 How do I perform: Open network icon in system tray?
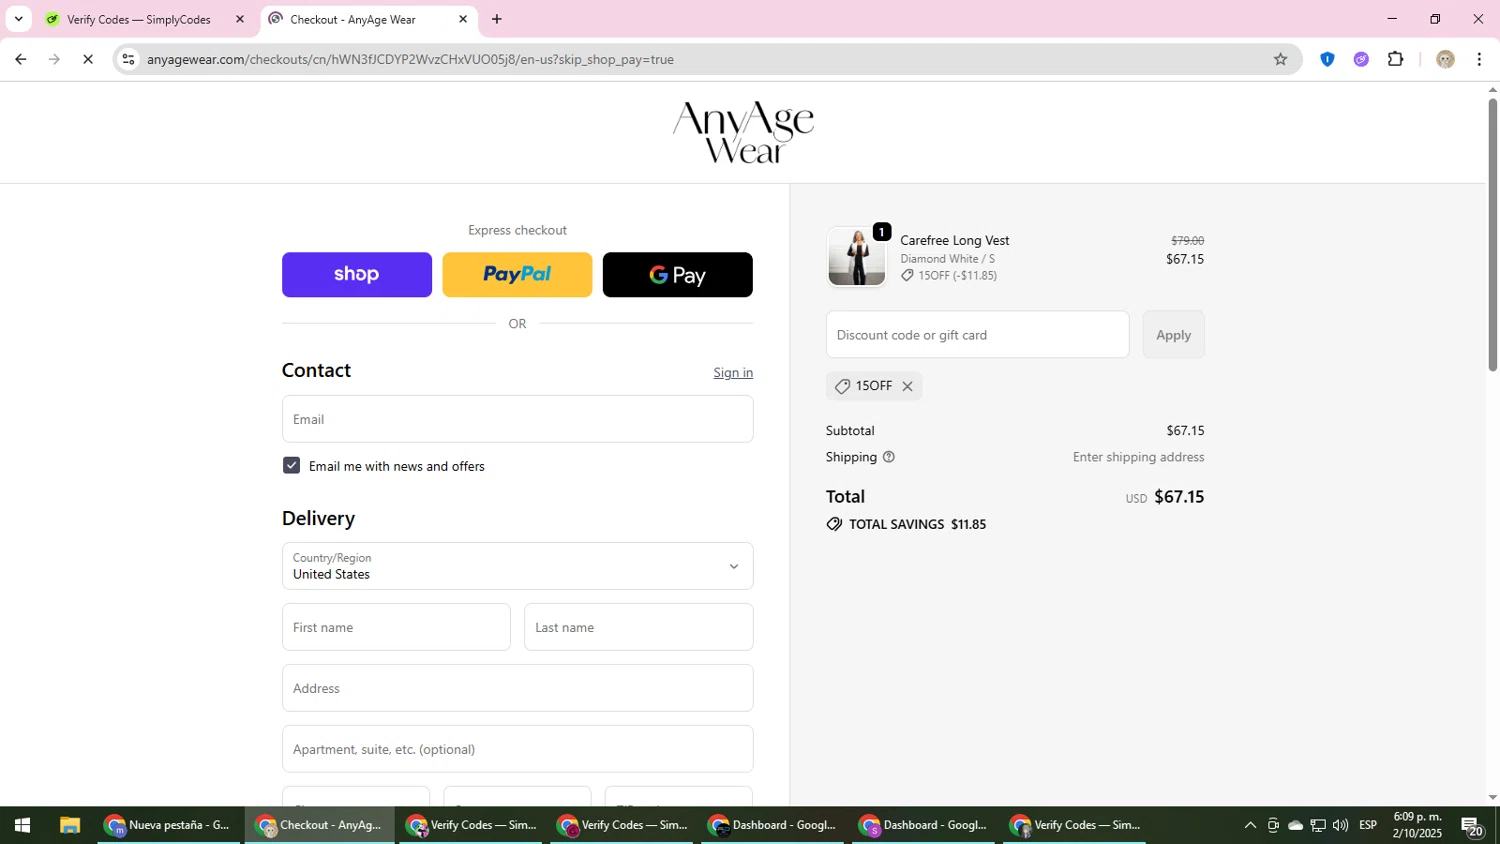tap(1318, 825)
